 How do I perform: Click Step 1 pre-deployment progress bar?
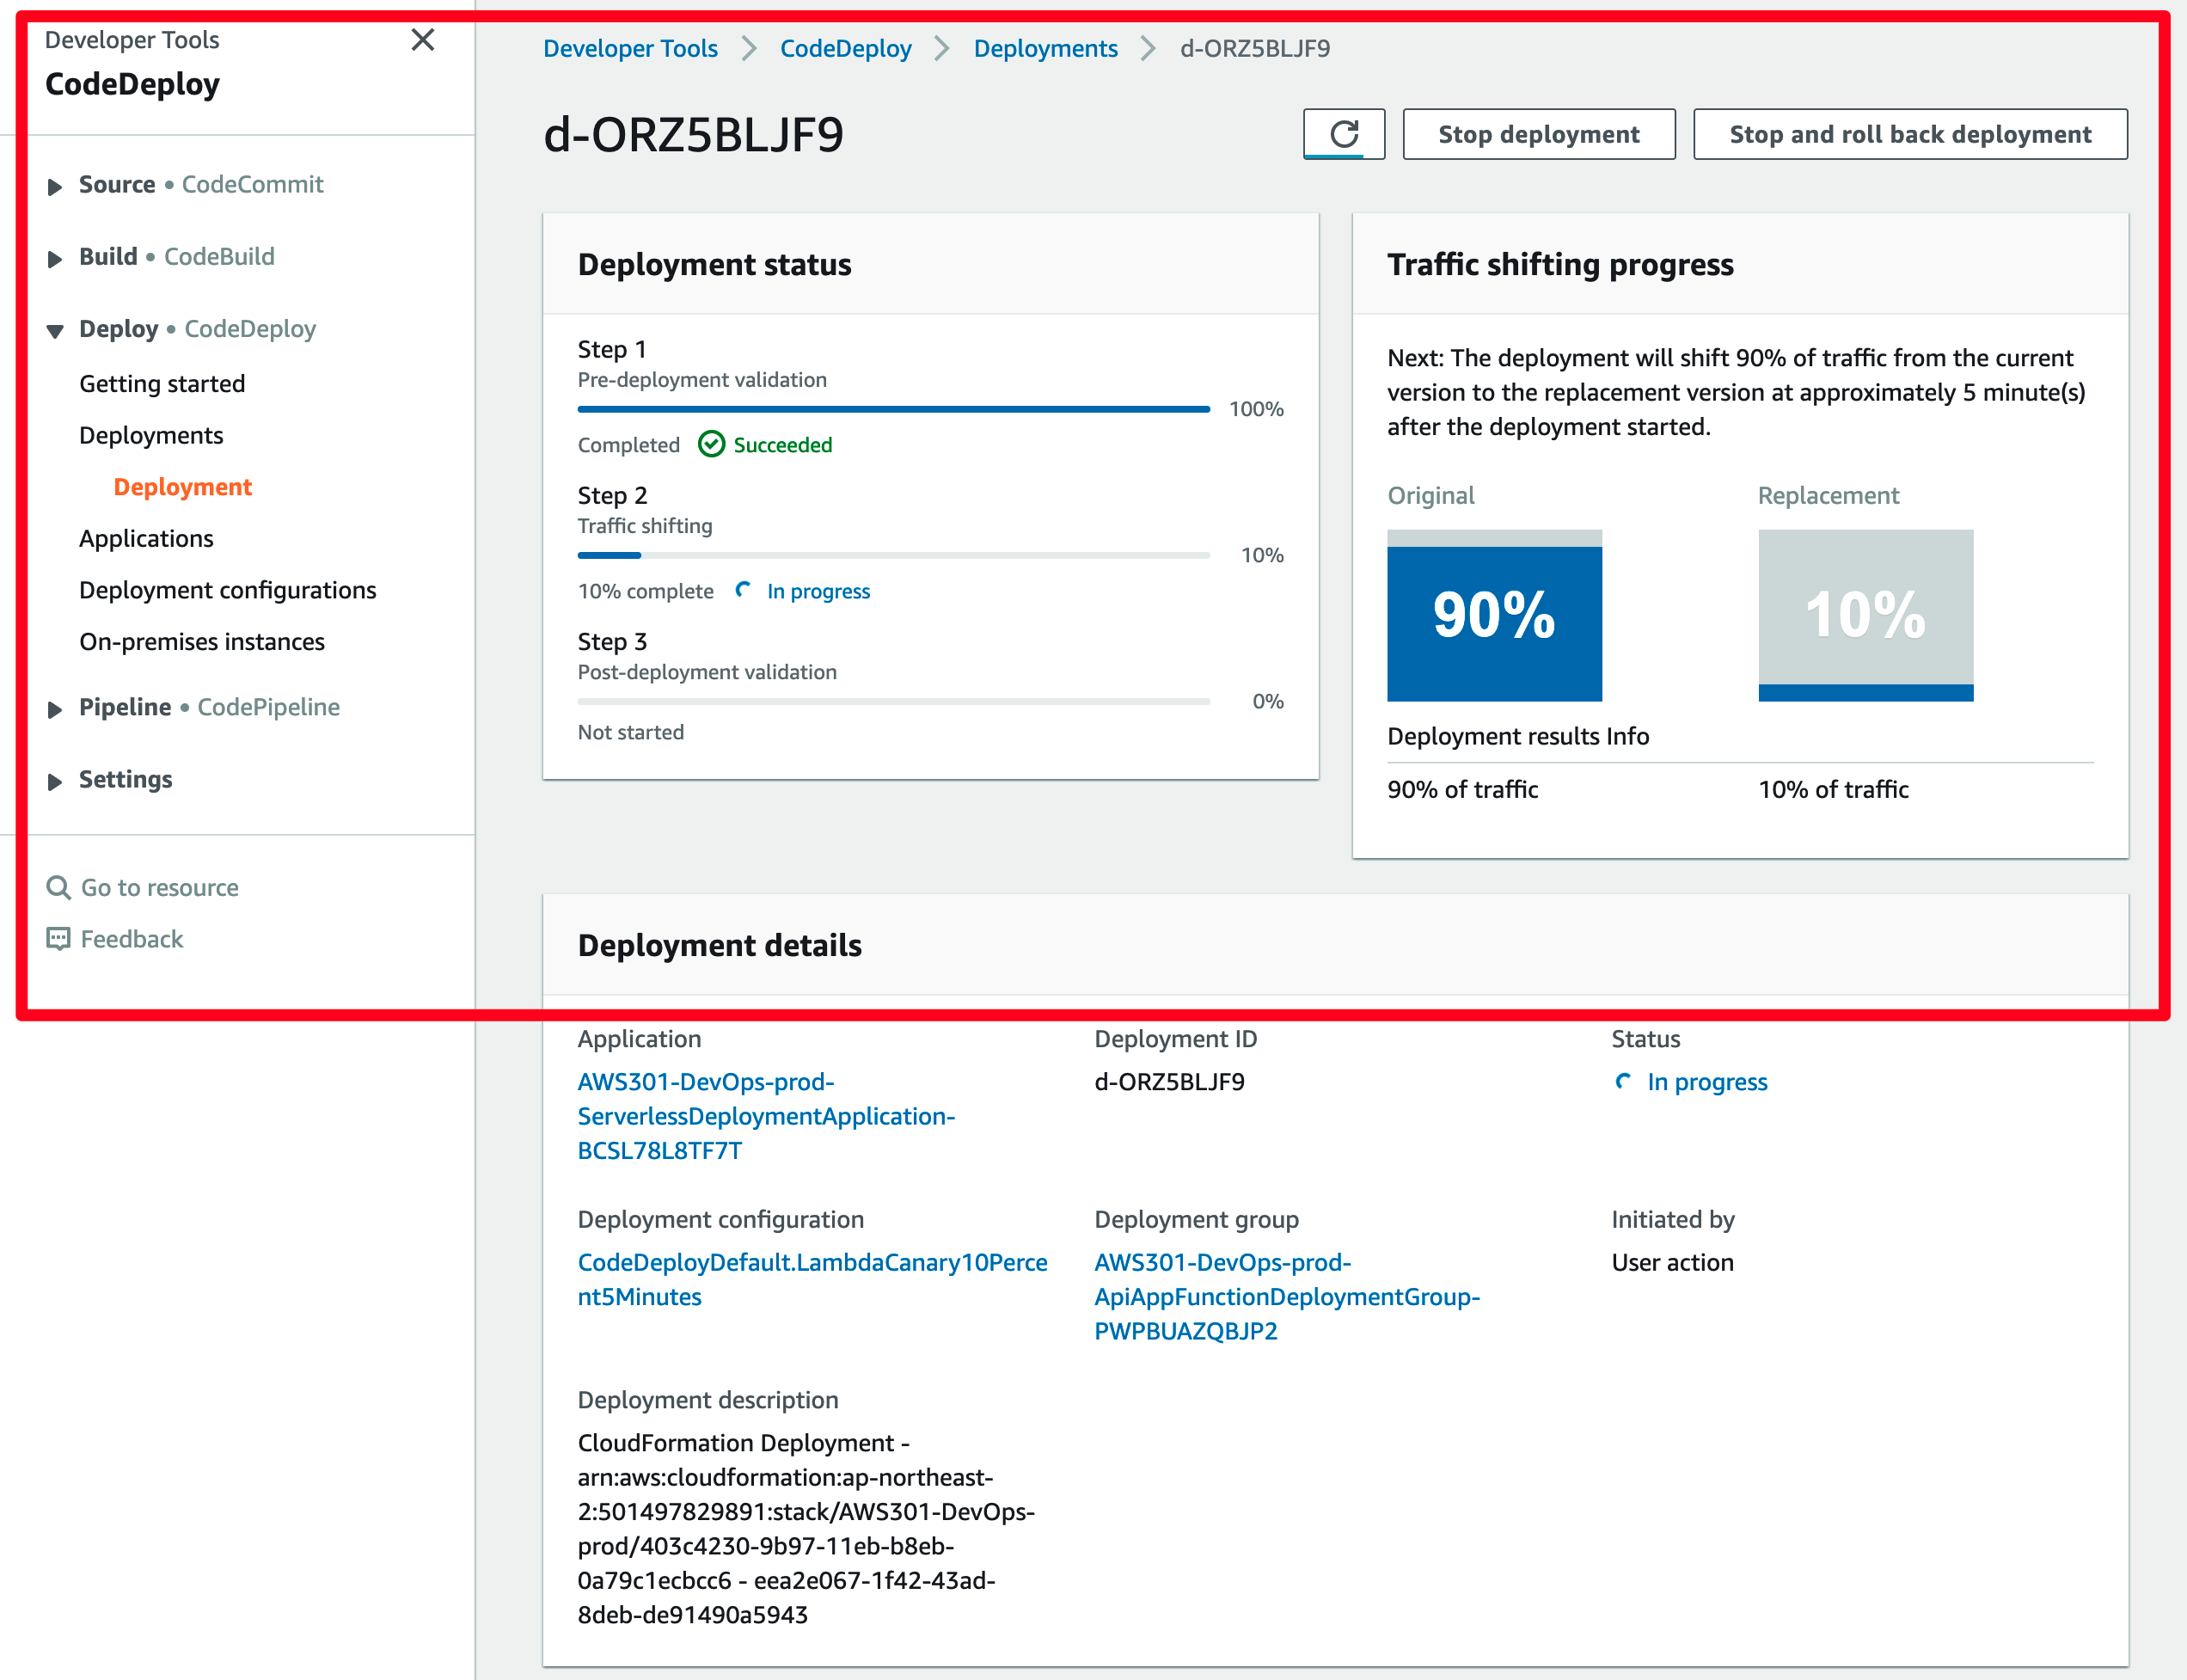(894, 409)
